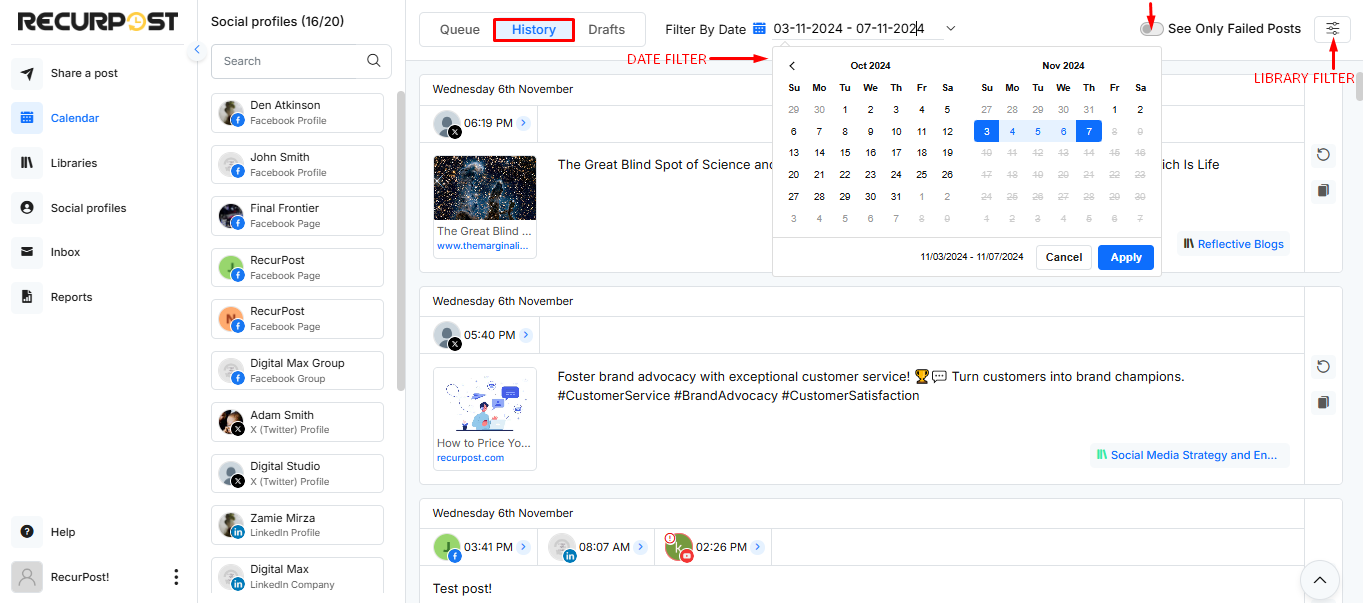This screenshot has width=1363, height=603.
Task: Click Apply in the date picker
Action: pos(1126,257)
